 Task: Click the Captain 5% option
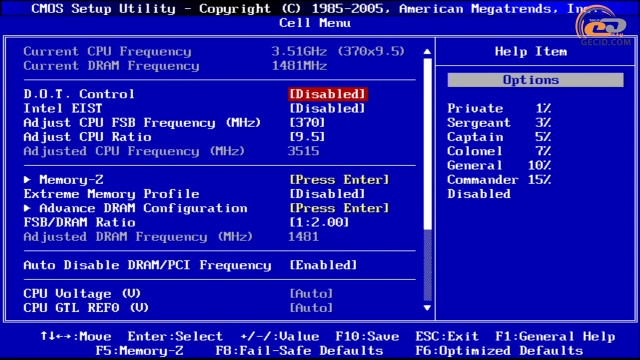(x=499, y=137)
